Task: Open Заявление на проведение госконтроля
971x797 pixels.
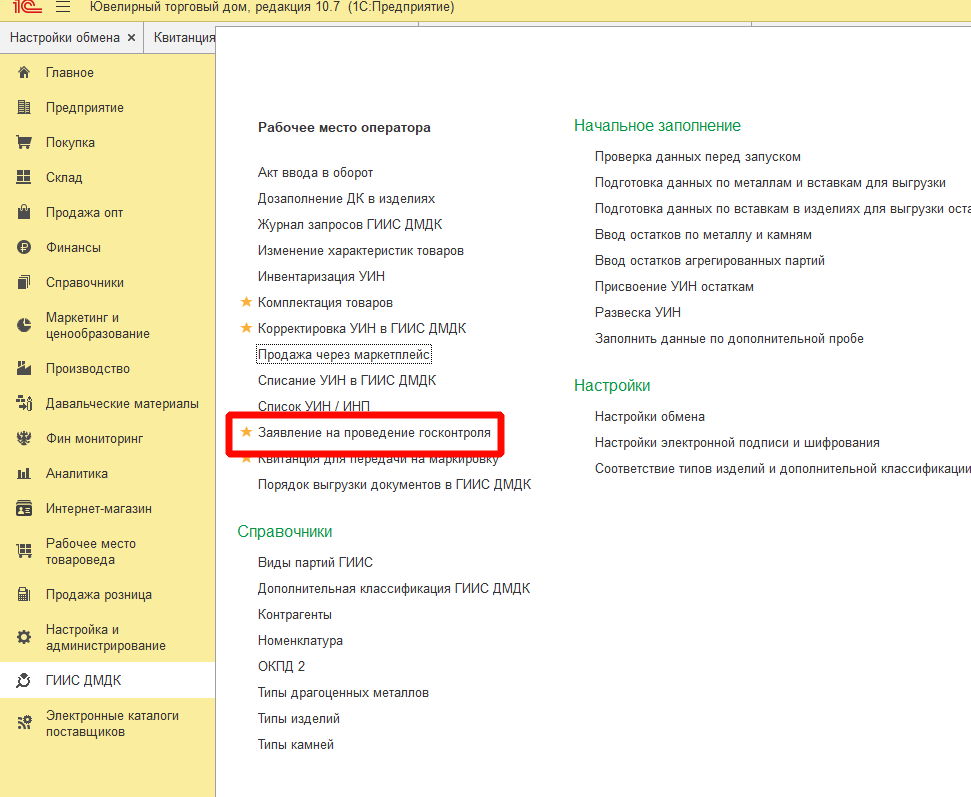Action: pos(374,432)
